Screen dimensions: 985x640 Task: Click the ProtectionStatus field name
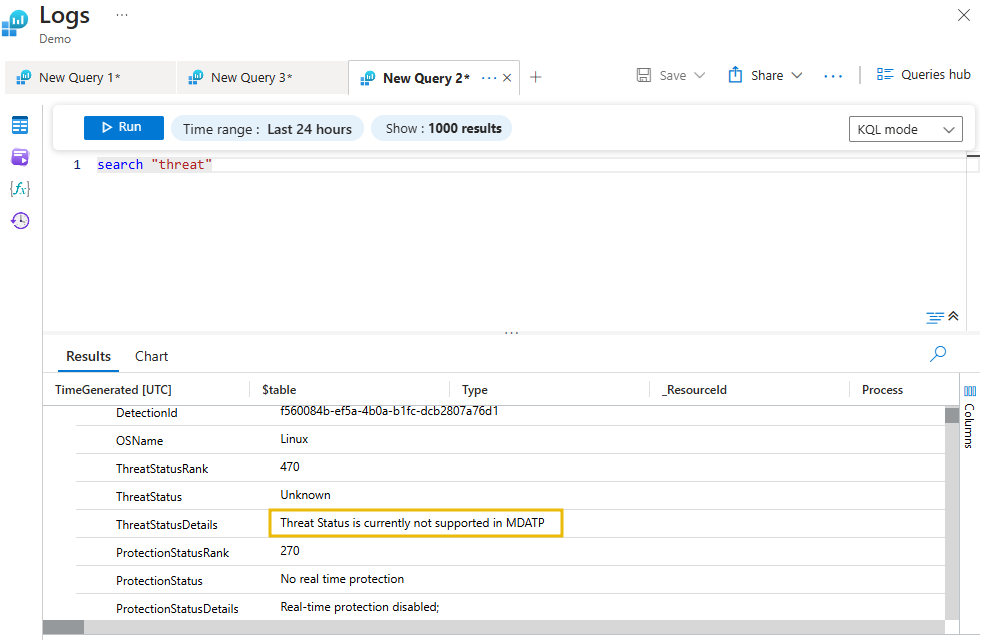point(159,581)
